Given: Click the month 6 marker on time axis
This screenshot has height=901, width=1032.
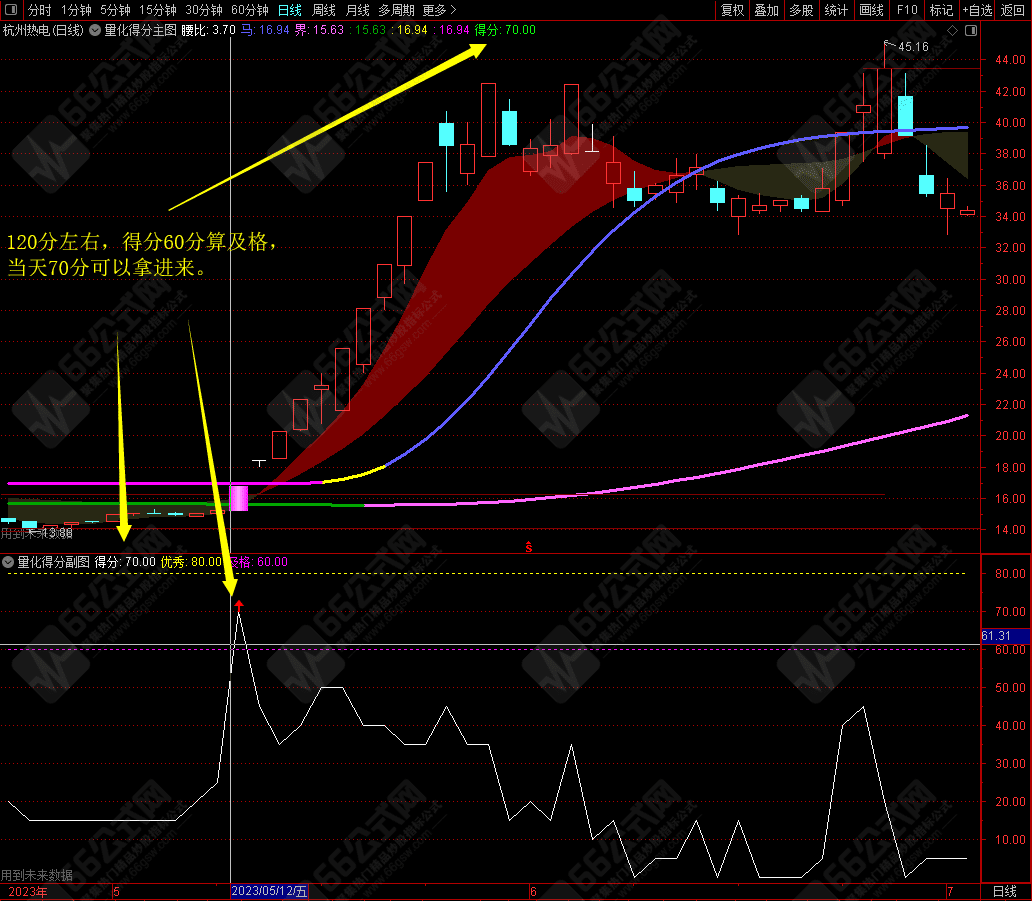Looking at the screenshot, I should 533,892.
